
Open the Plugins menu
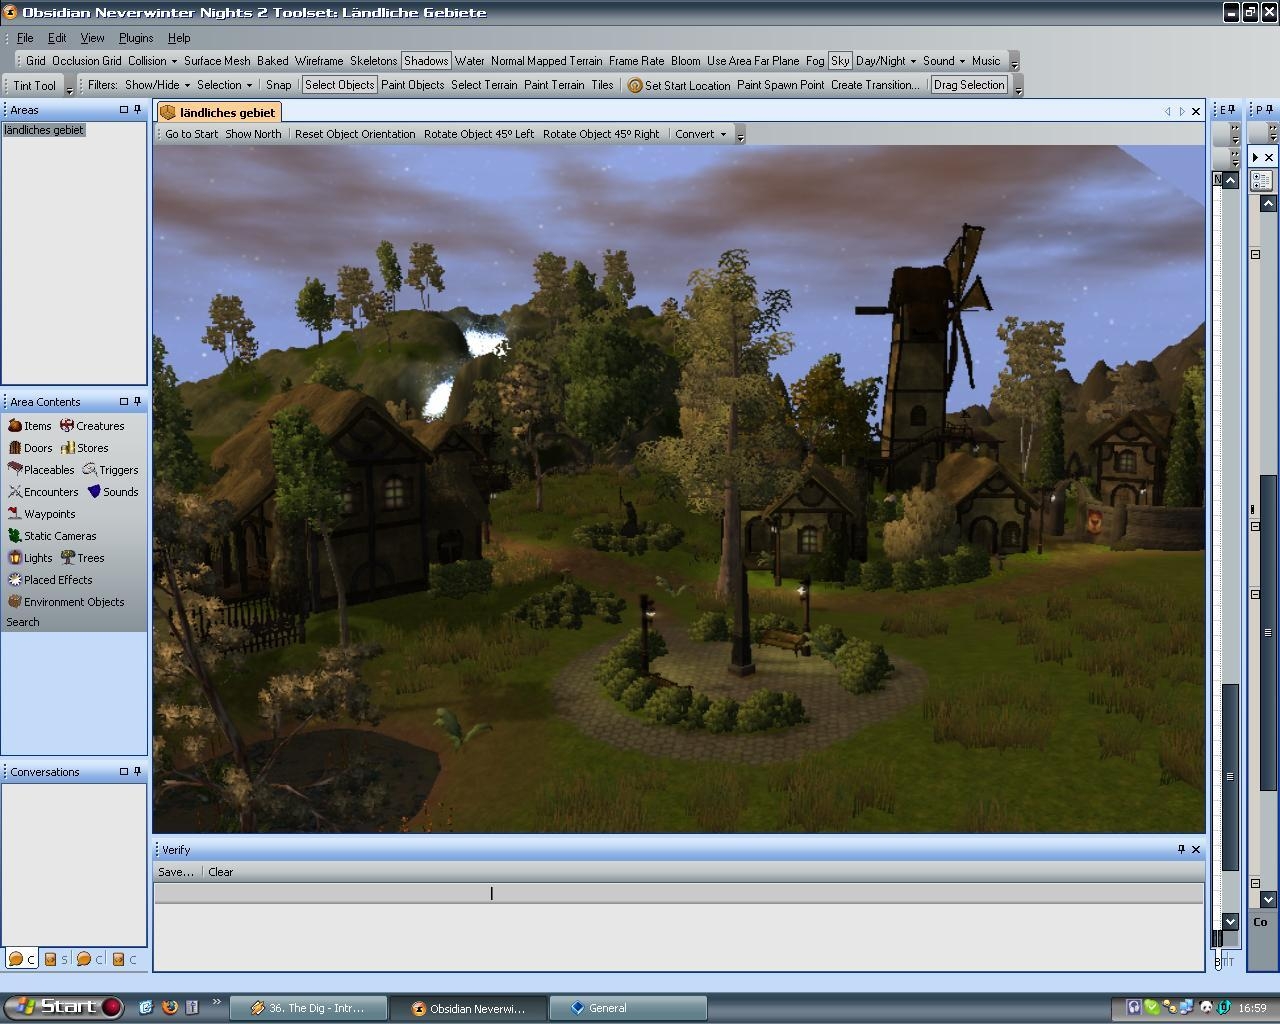tap(136, 38)
